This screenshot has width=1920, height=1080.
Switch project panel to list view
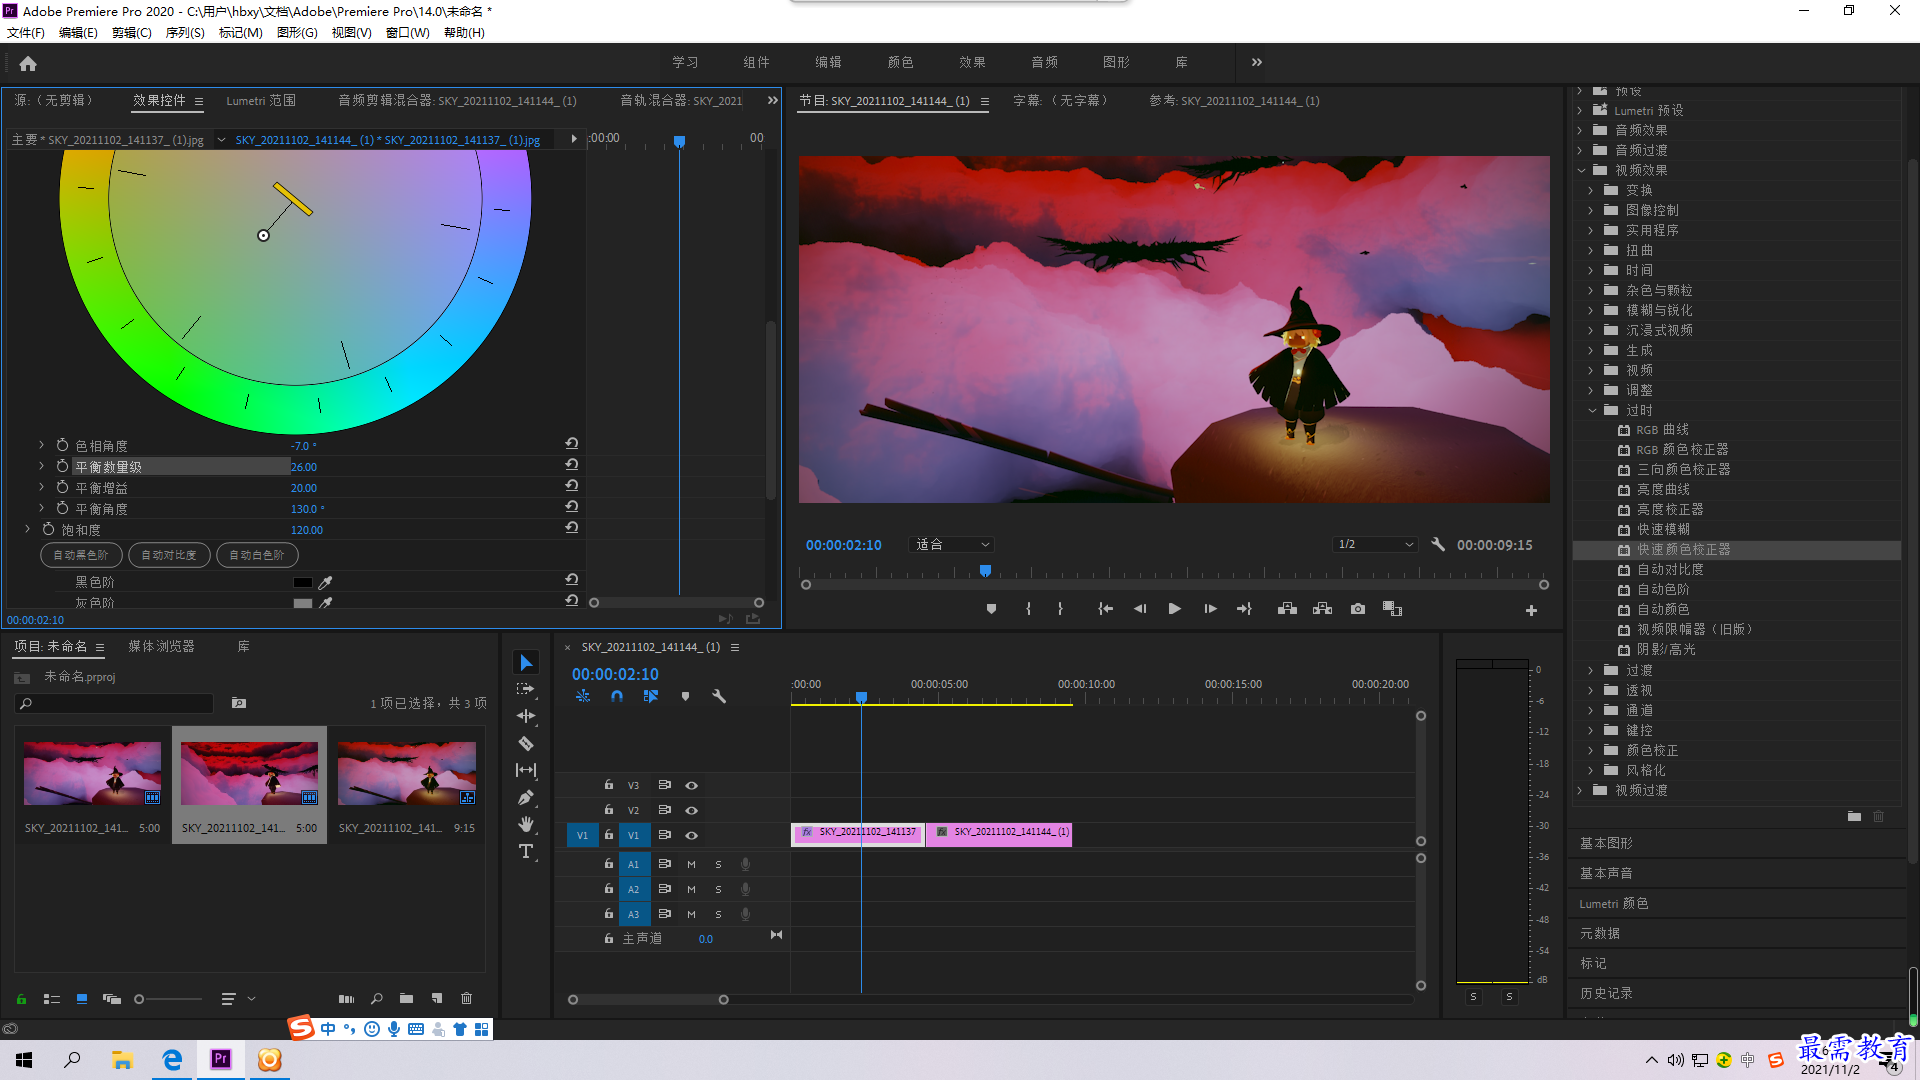point(52,999)
